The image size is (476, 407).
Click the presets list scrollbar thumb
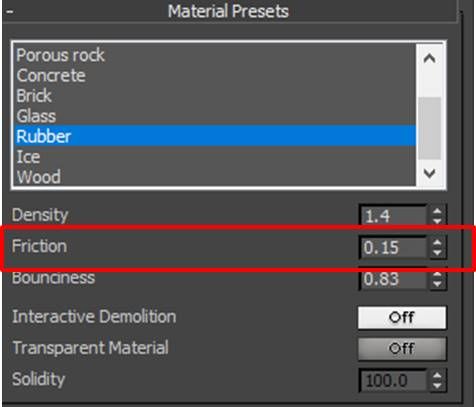point(429,128)
